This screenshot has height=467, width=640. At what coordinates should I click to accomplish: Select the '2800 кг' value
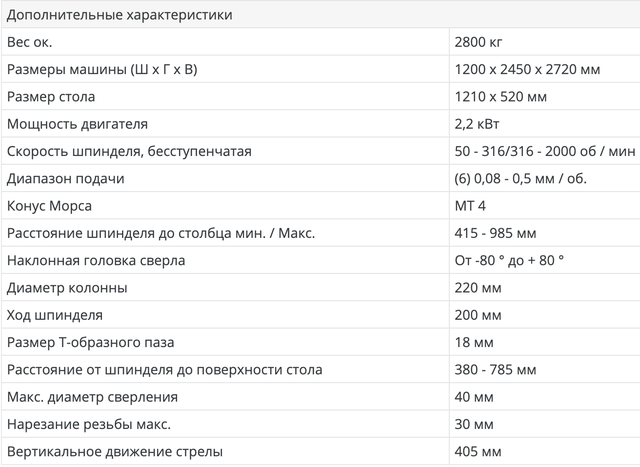pos(478,42)
